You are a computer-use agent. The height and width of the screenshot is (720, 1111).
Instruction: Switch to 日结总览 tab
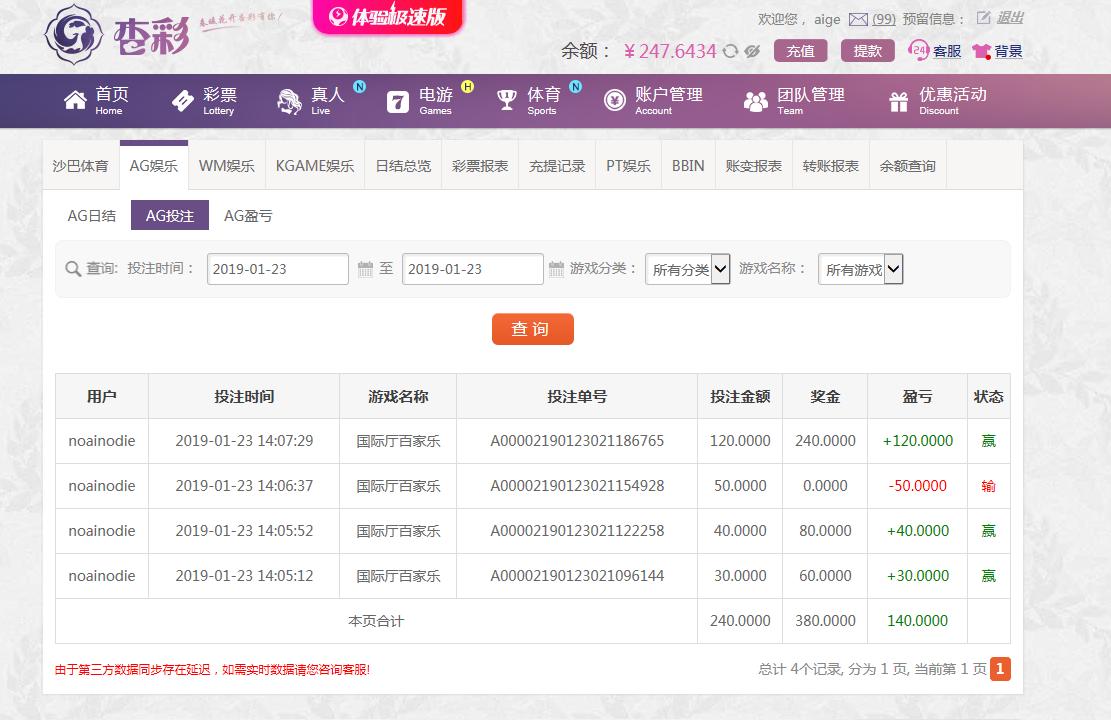pyautogui.click(x=403, y=166)
